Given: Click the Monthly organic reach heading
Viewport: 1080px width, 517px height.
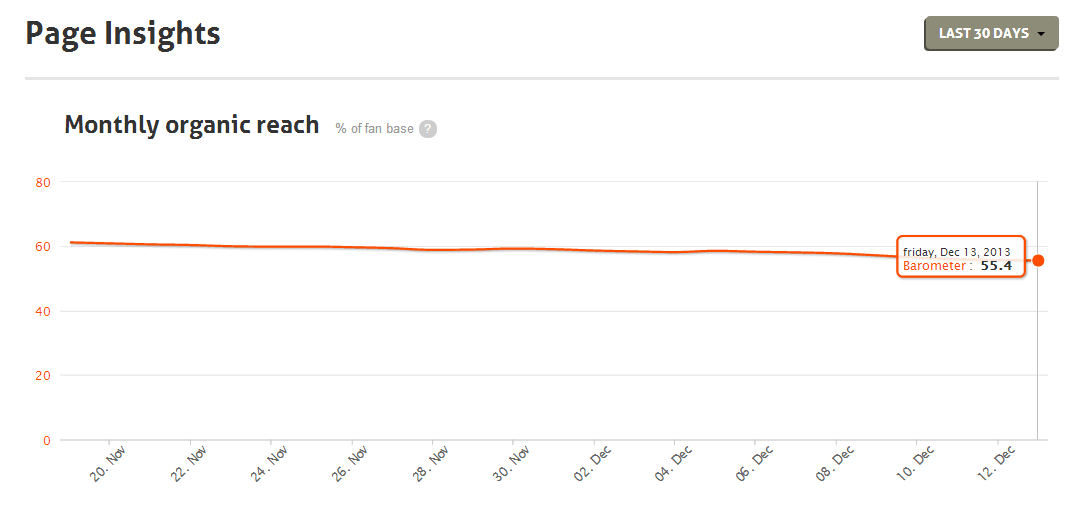Looking at the screenshot, I should pos(192,126).
